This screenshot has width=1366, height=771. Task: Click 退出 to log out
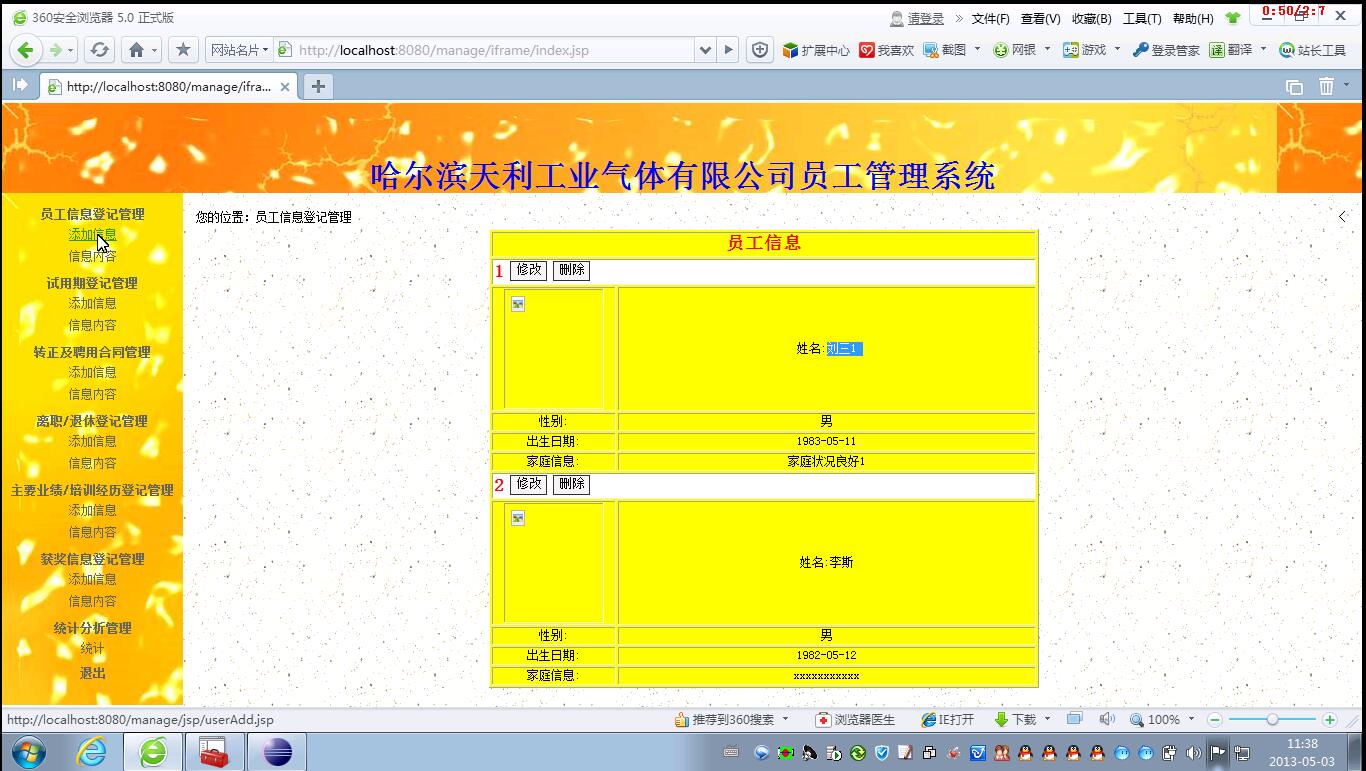point(92,673)
